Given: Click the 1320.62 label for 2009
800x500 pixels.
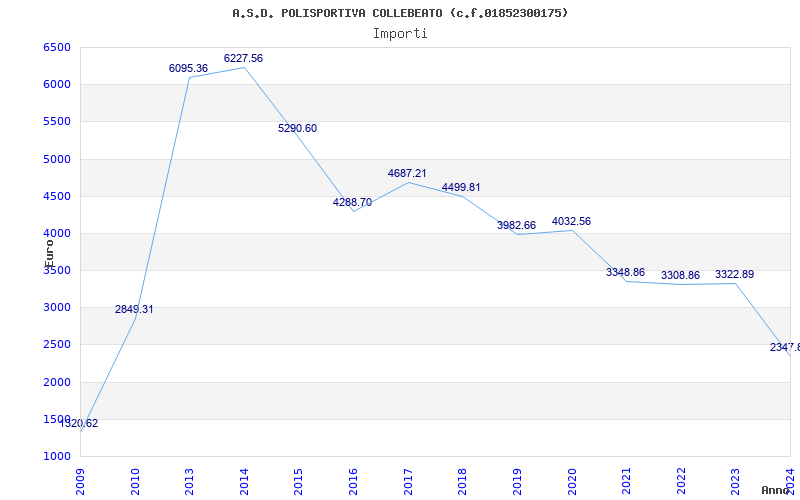Looking at the screenshot, I should pos(78,424).
